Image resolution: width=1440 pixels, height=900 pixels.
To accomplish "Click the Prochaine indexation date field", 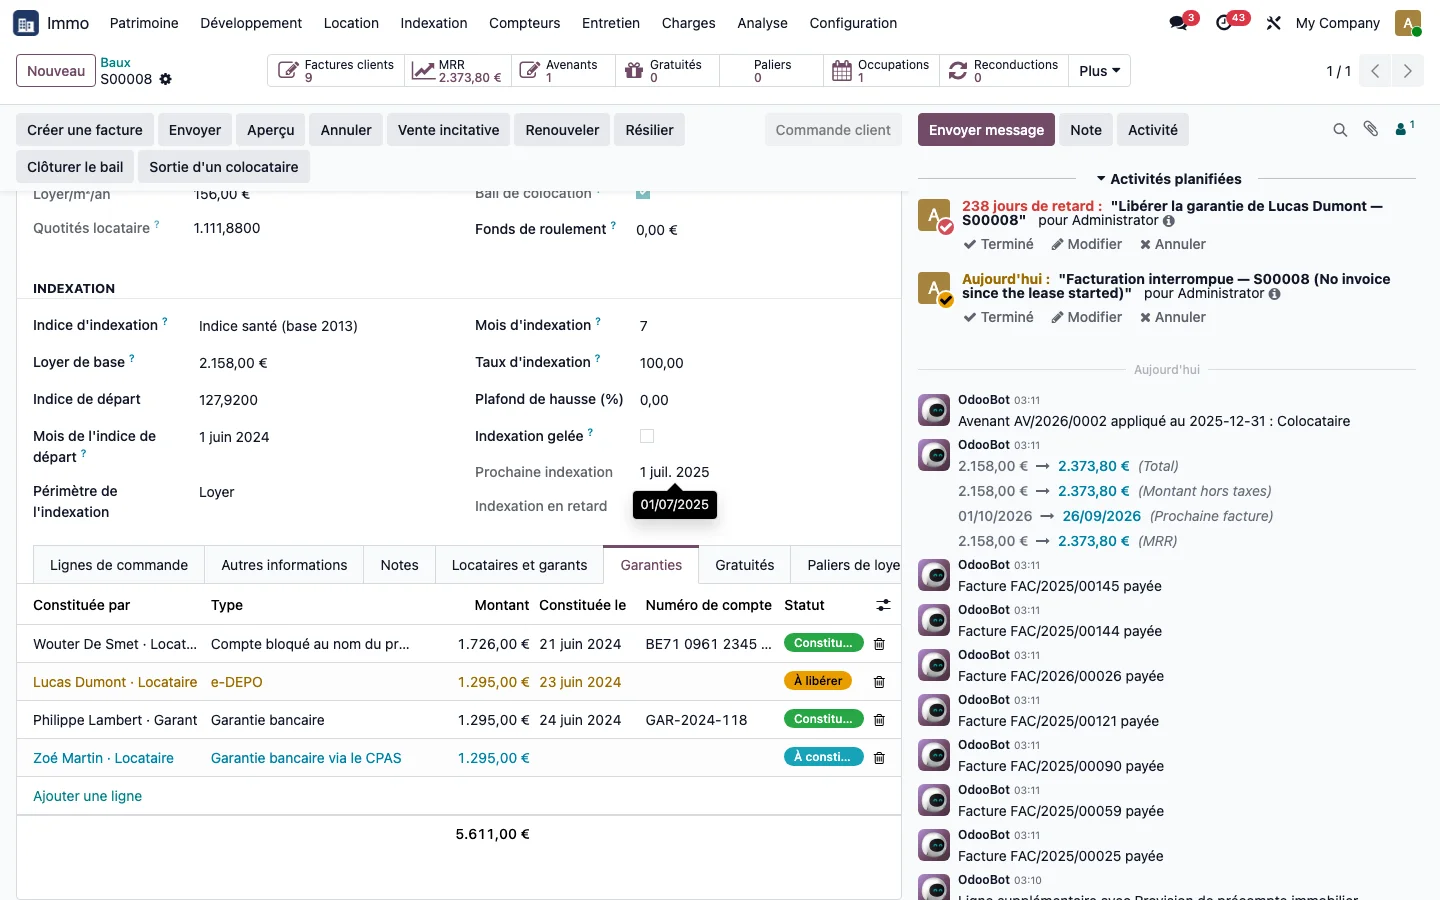I will coord(674,472).
